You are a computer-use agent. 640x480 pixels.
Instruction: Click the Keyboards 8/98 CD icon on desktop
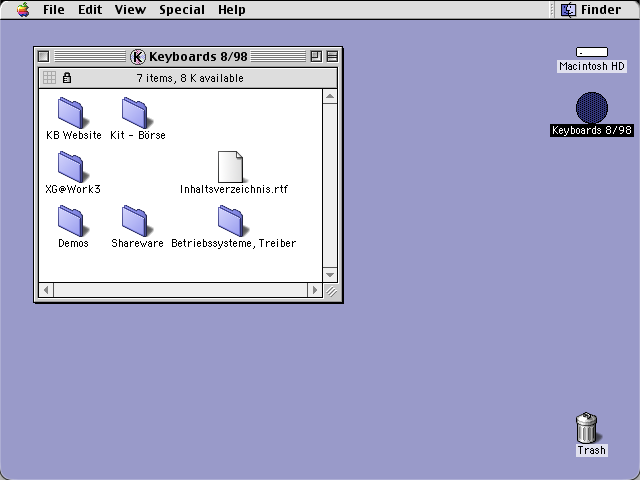[592, 107]
